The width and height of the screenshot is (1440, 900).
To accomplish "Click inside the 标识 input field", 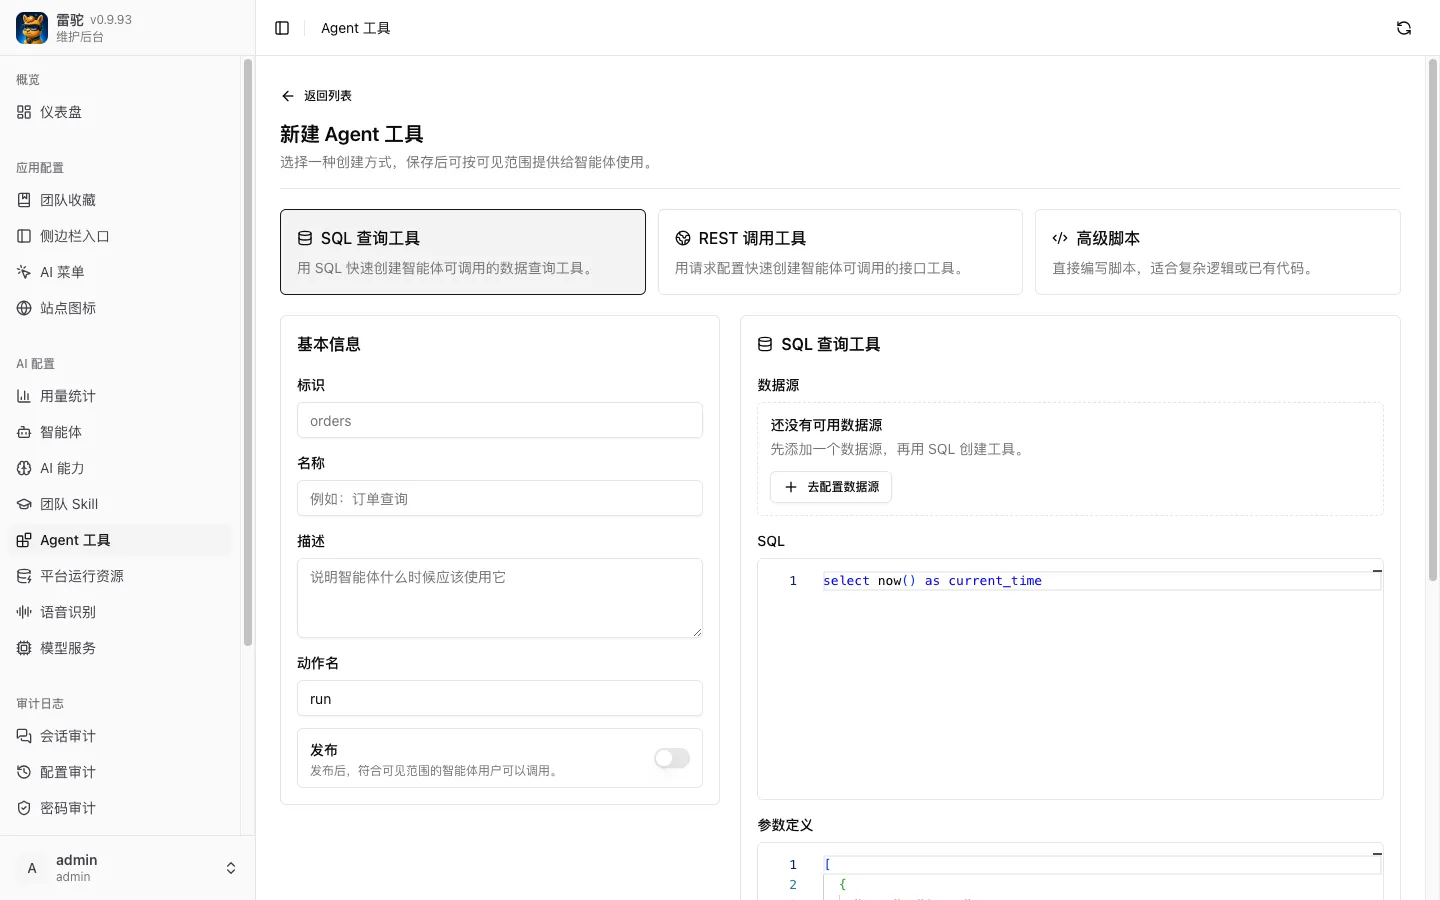I will 500,420.
